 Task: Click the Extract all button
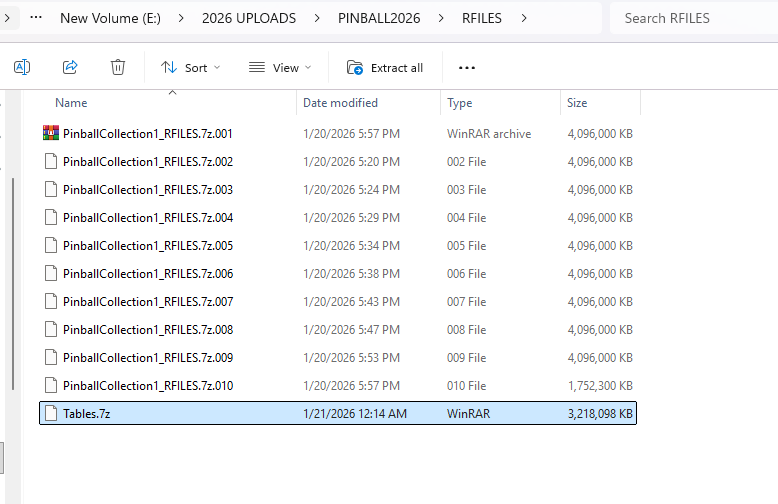(385, 67)
